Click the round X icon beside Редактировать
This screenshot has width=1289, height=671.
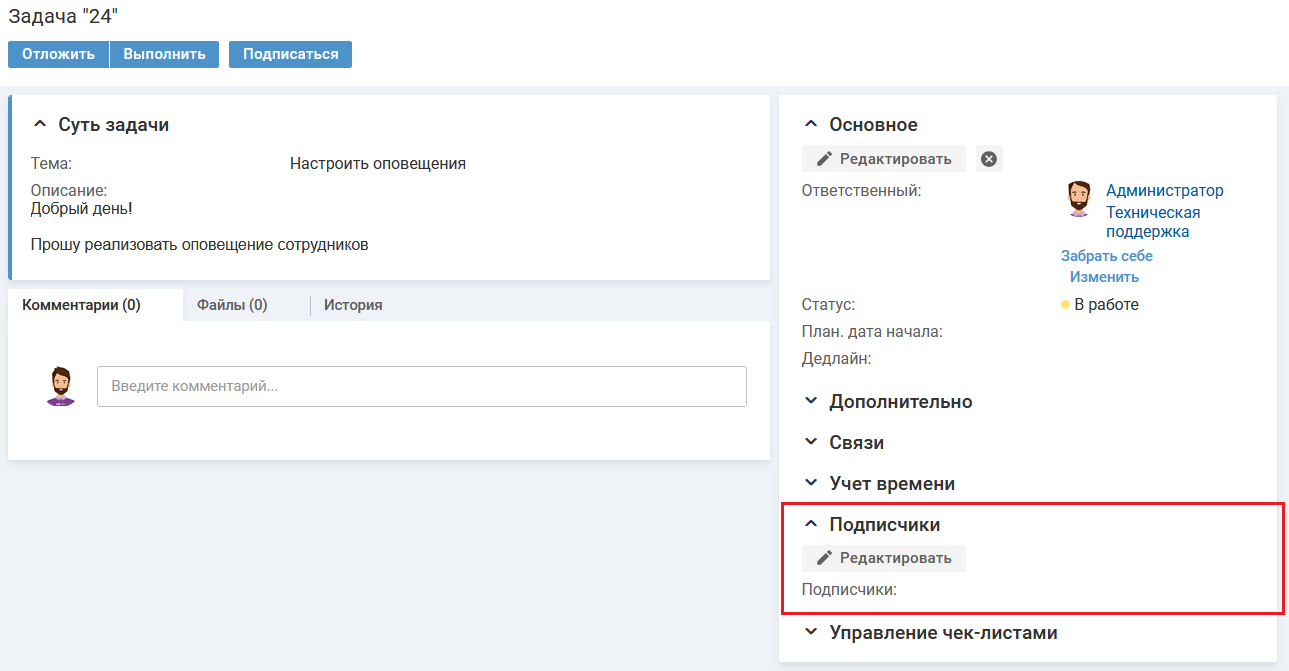[x=989, y=159]
